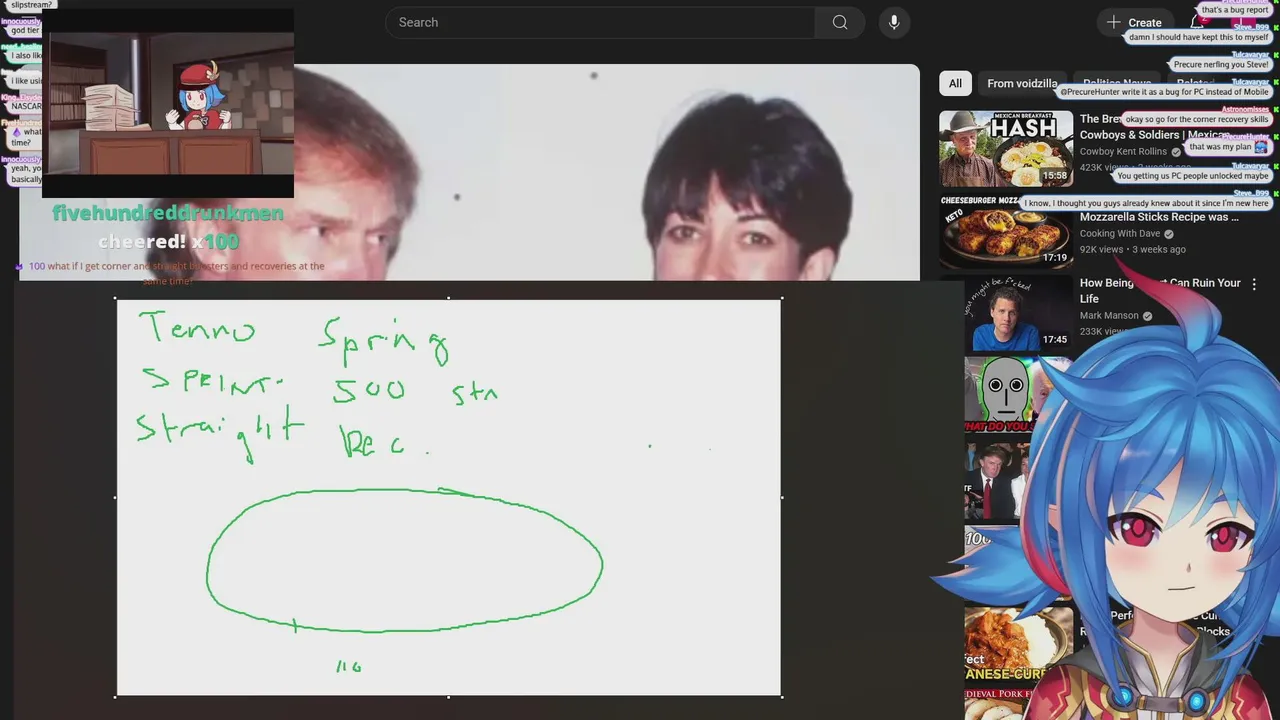Open the notifications bell

point(1197,22)
